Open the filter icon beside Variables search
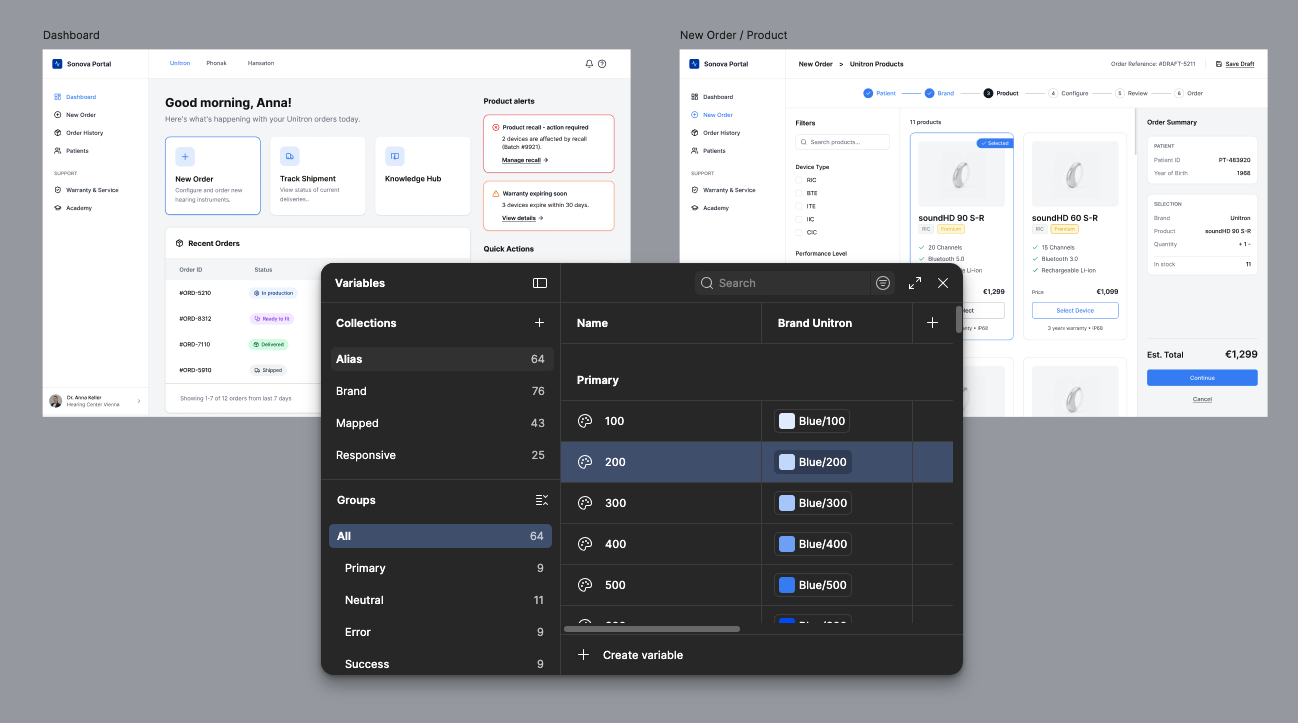 click(x=883, y=283)
